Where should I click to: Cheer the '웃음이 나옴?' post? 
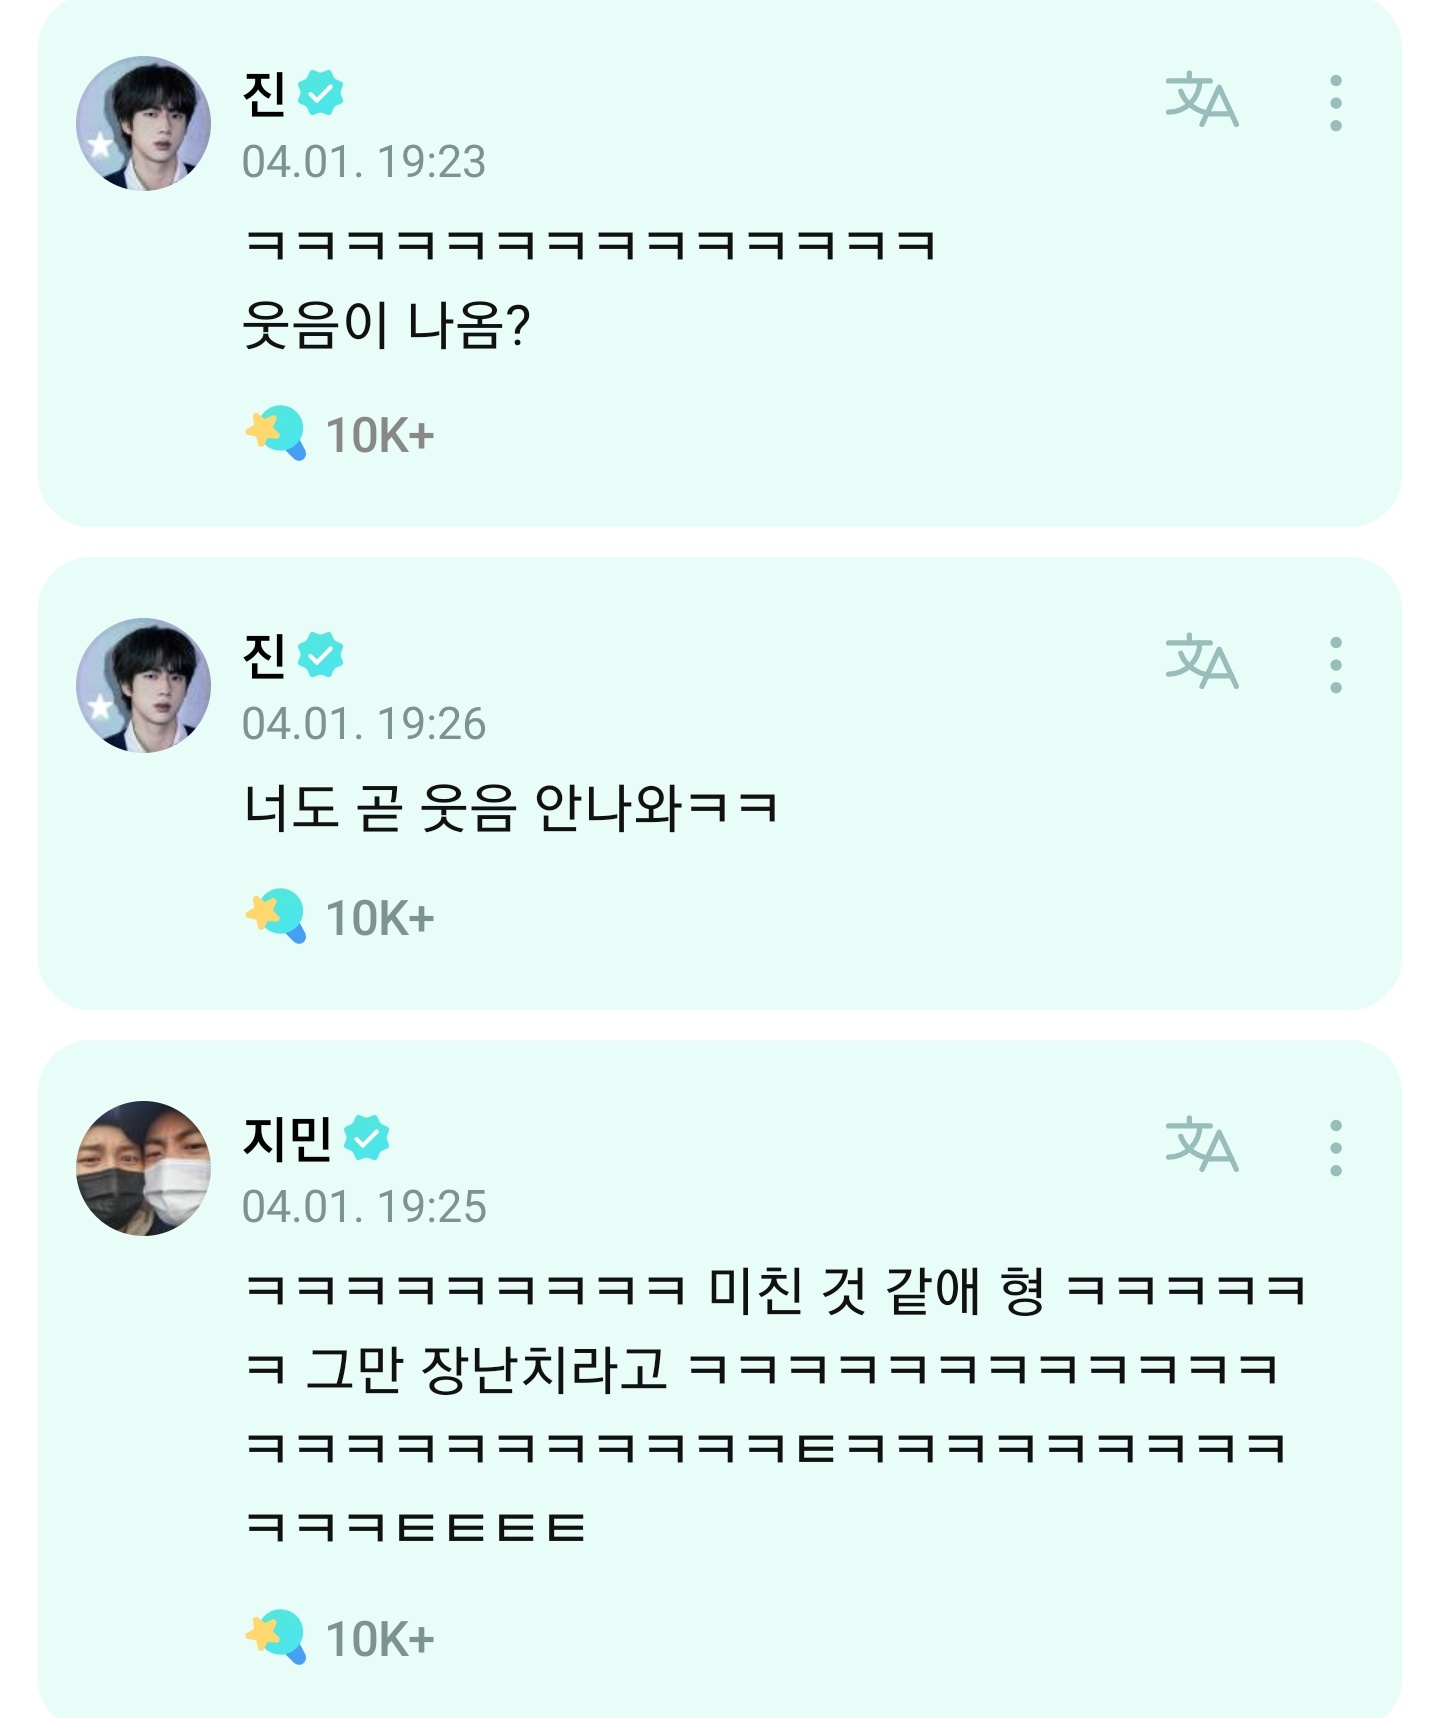click(276, 433)
